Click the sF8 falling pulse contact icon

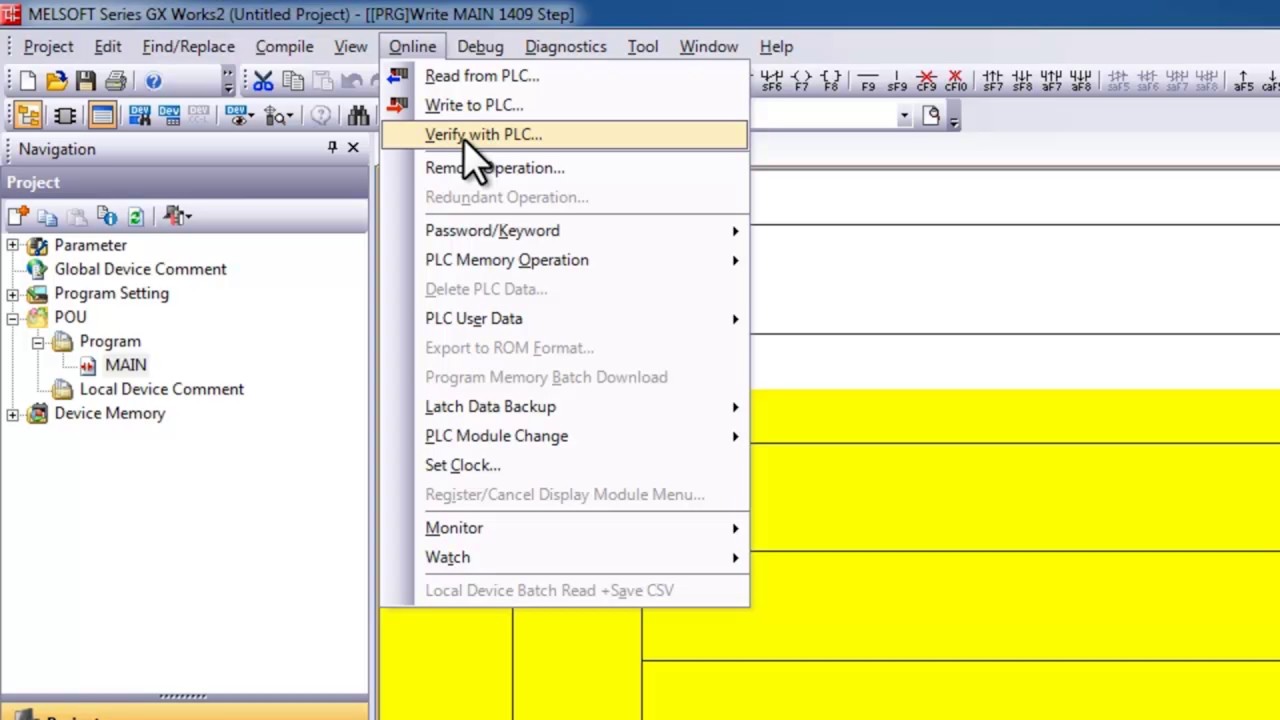click(x=1022, y=81)
